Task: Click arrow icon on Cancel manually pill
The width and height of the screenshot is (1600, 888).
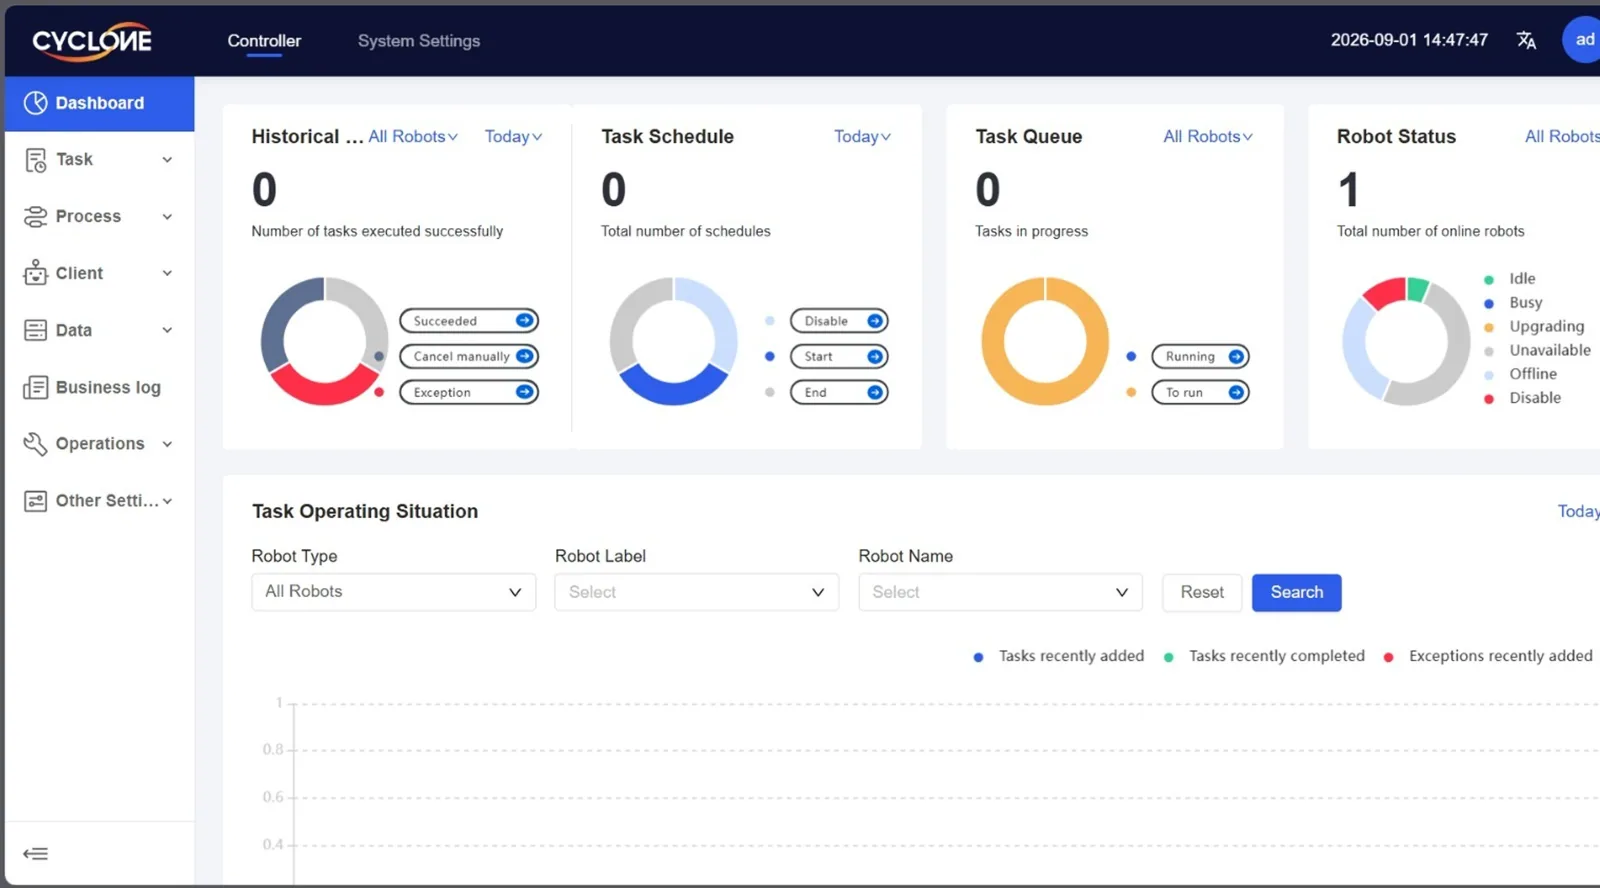Action: pyautogui.click(x=524, y=356)
